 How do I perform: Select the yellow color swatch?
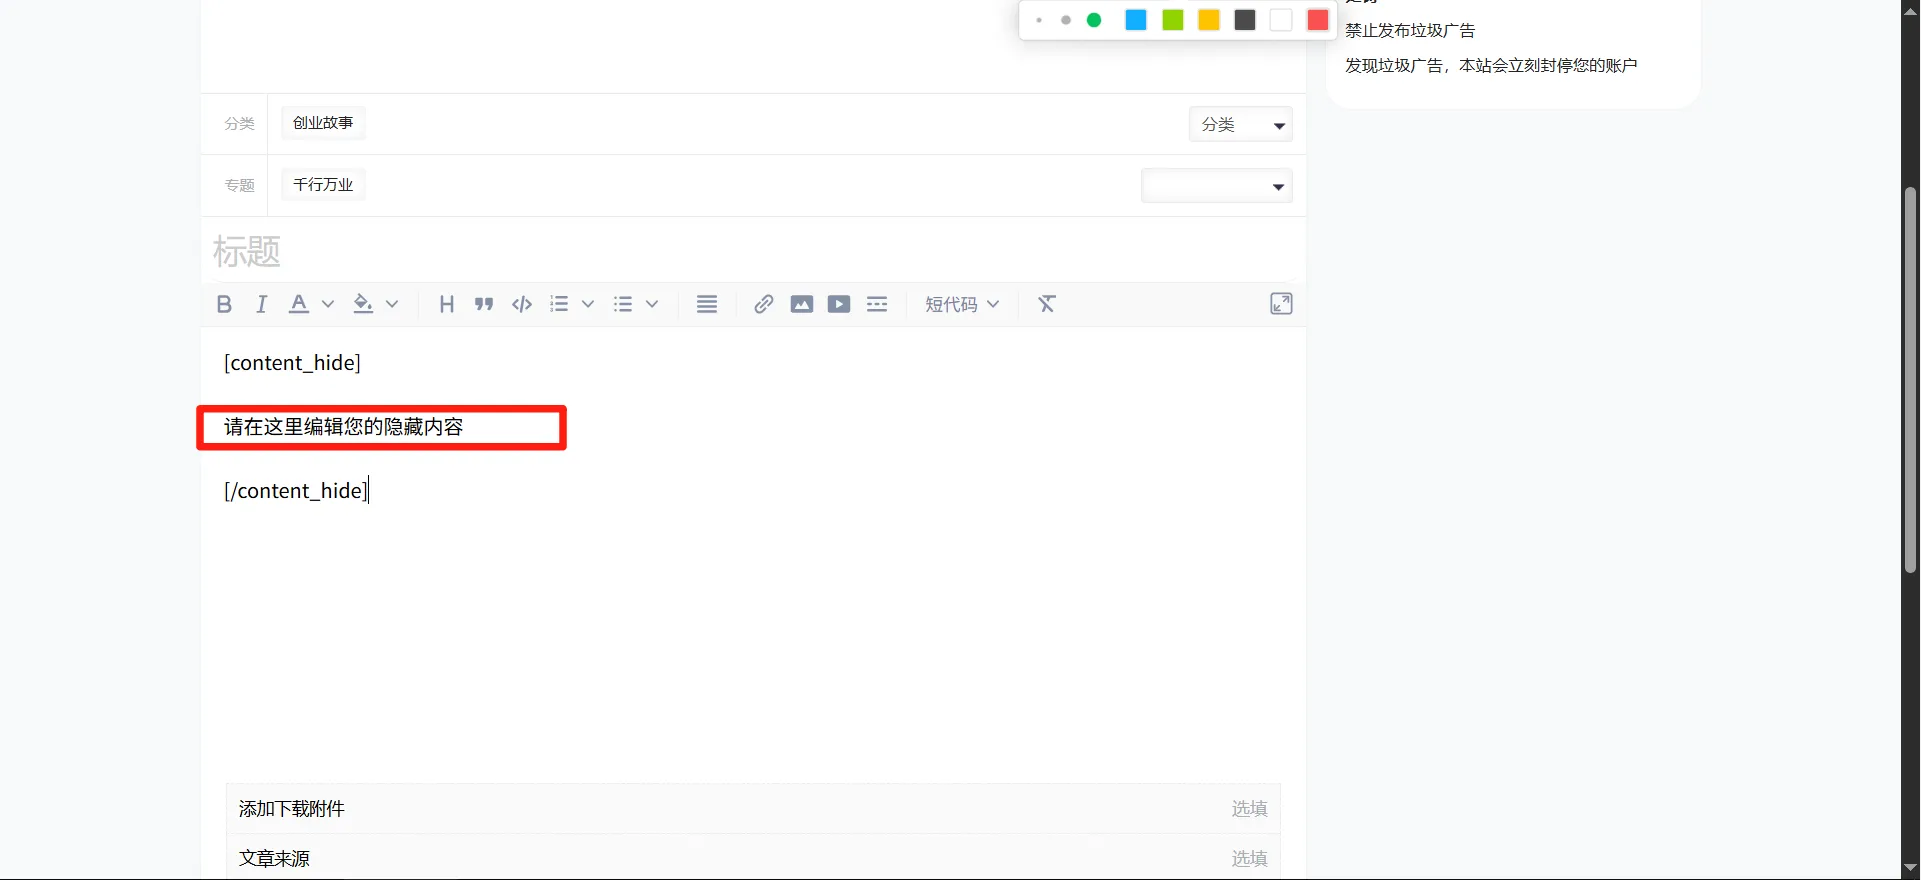(x=1209, y=20)
